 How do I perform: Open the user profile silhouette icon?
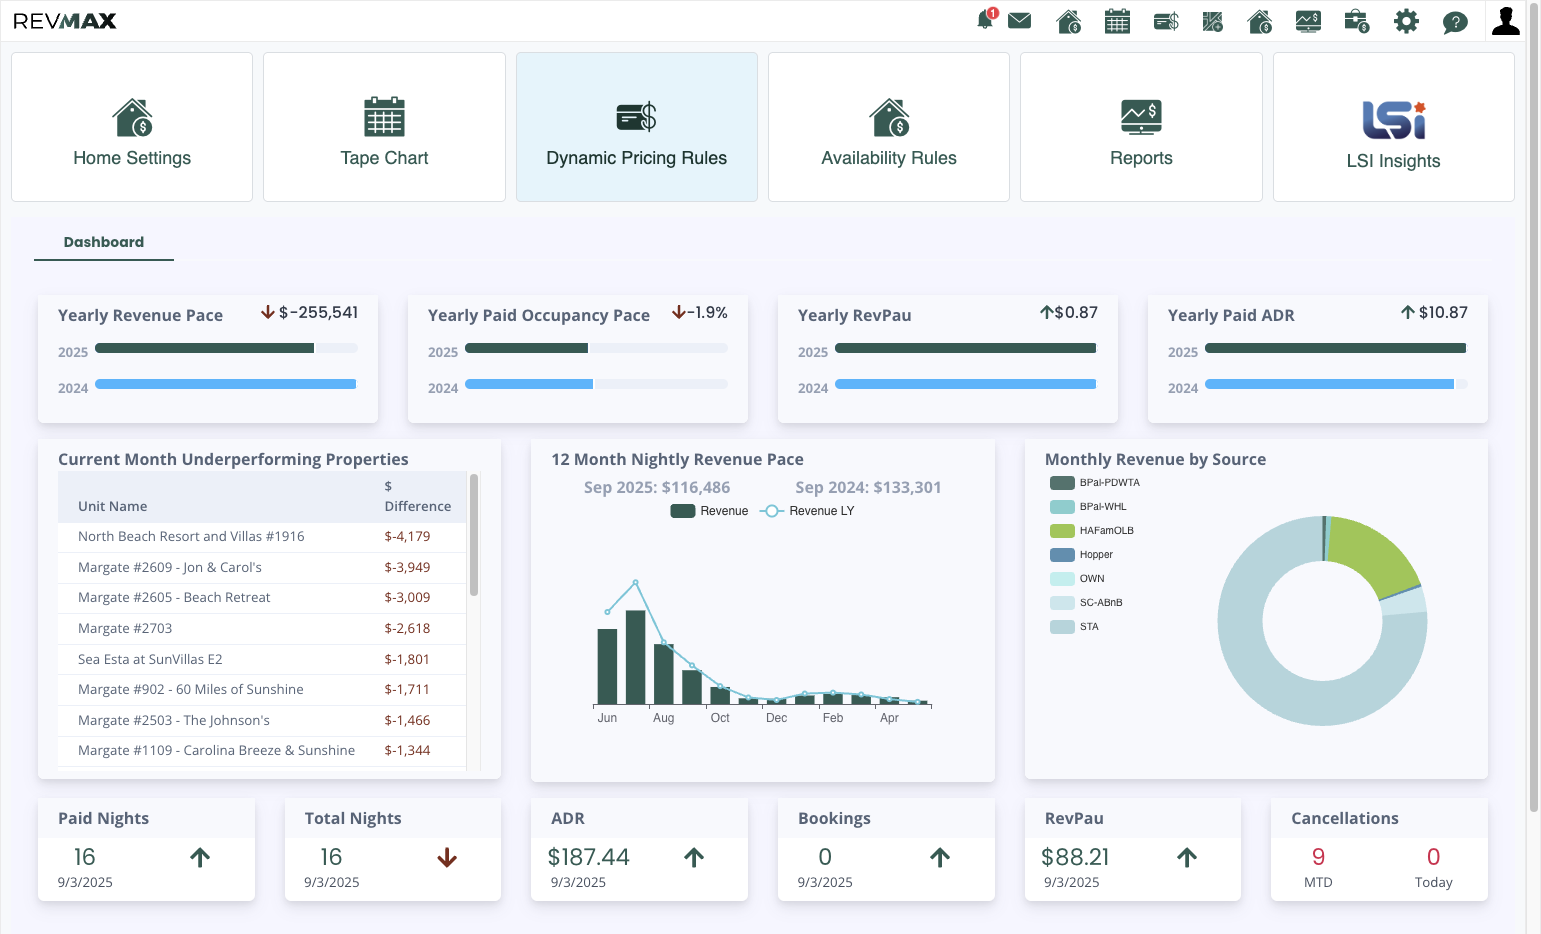[x=1505, y=20]
